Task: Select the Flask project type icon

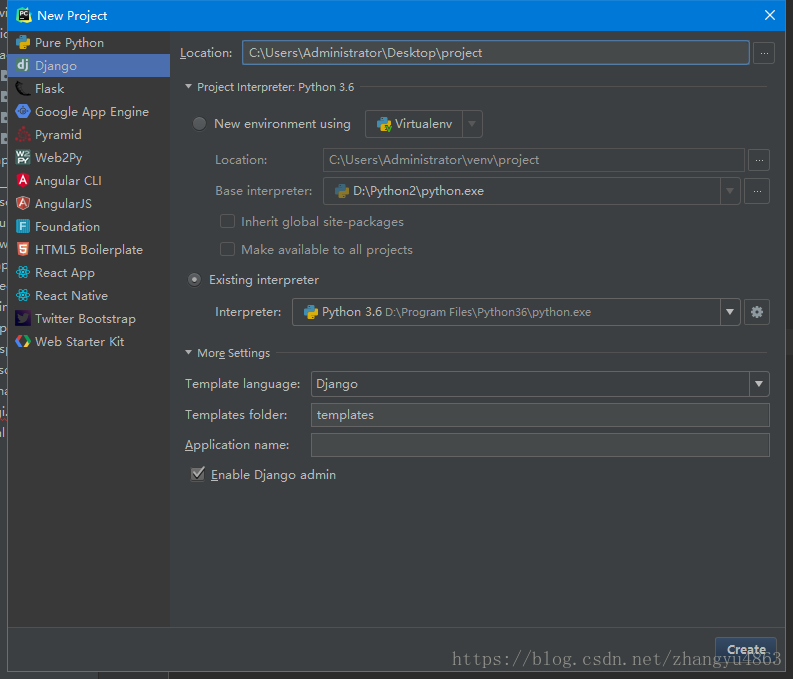Action: tap(23, 89)
